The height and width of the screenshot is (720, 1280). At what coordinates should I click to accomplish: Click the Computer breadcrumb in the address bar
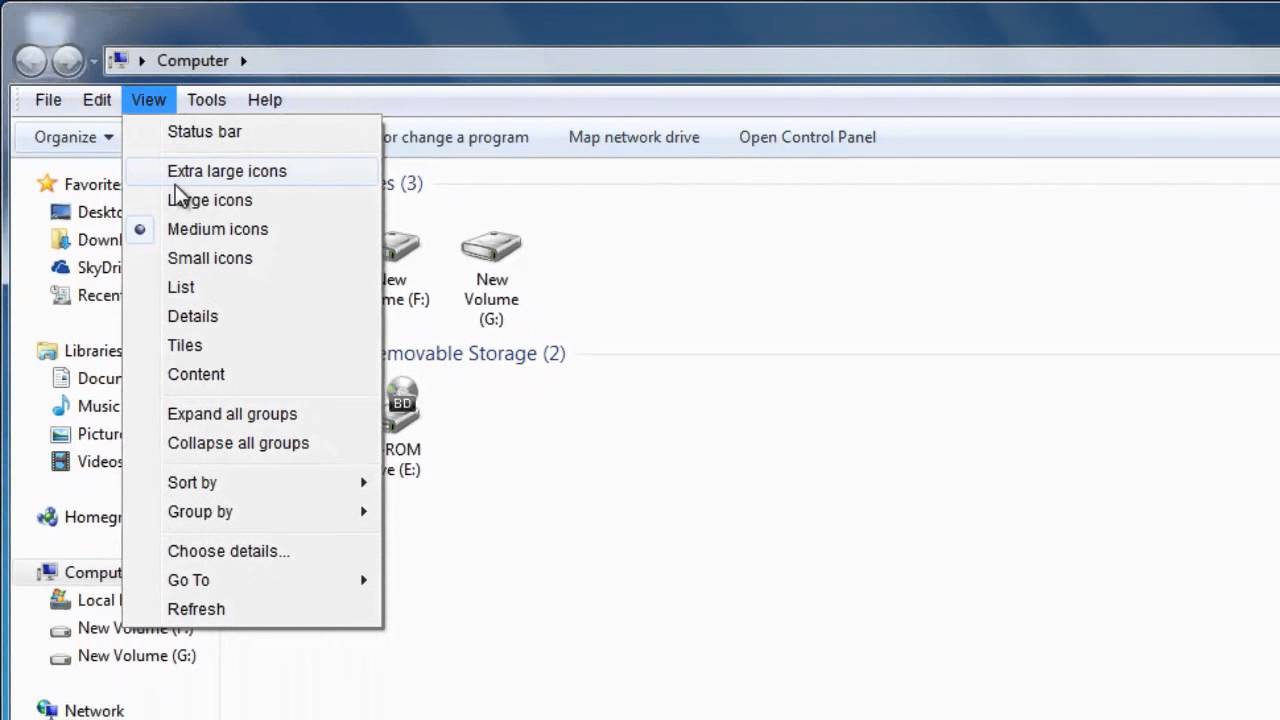coord(193,61)
